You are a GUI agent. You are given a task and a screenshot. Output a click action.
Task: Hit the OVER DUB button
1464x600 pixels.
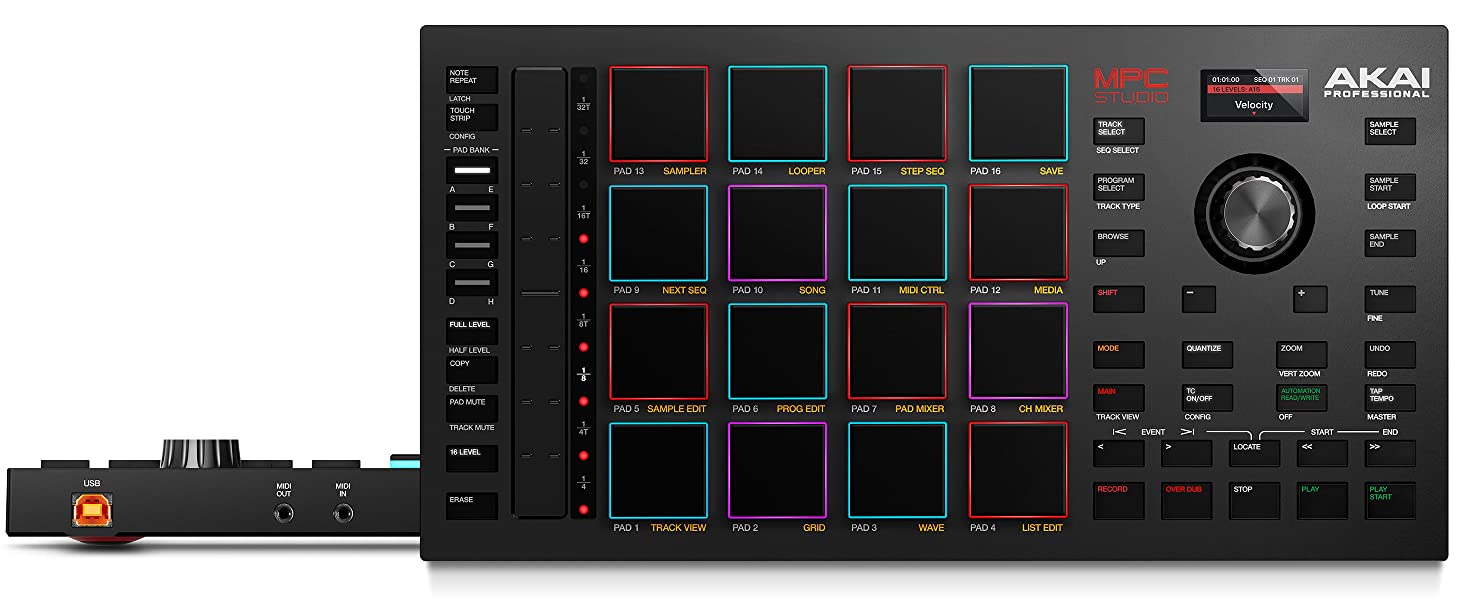click(1186, 501)
